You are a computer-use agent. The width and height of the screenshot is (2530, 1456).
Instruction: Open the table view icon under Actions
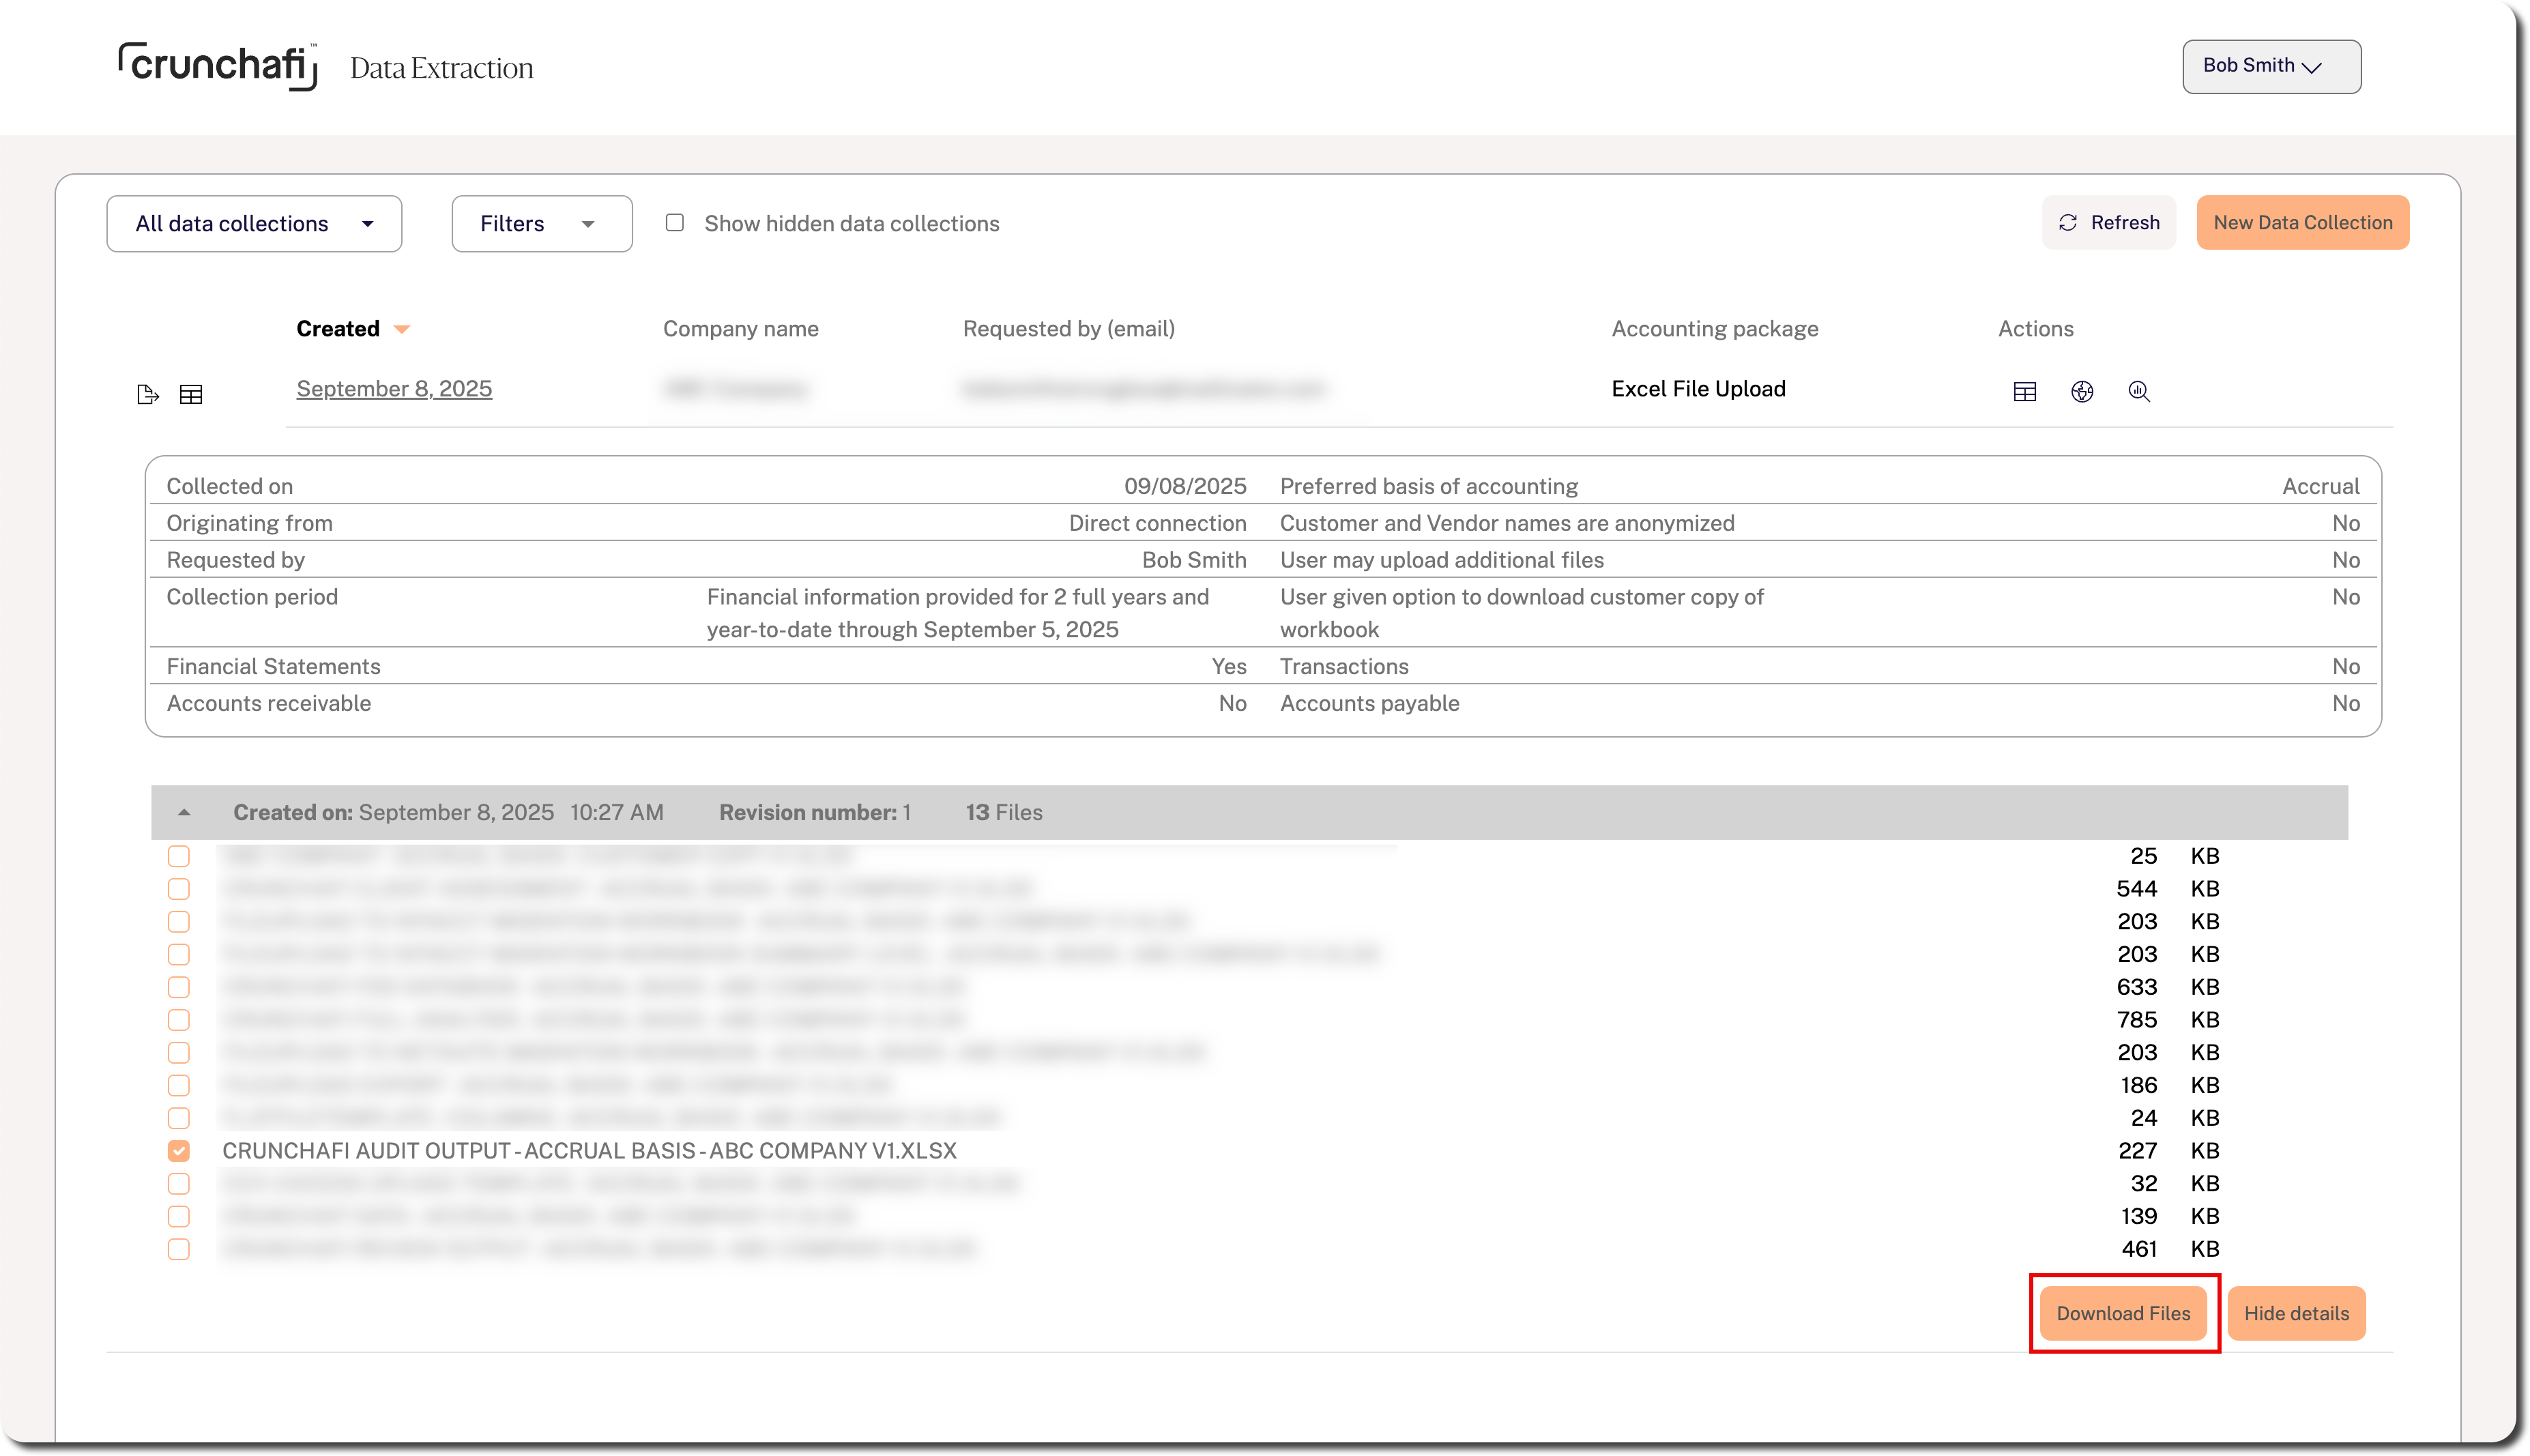click(2025, 392)
